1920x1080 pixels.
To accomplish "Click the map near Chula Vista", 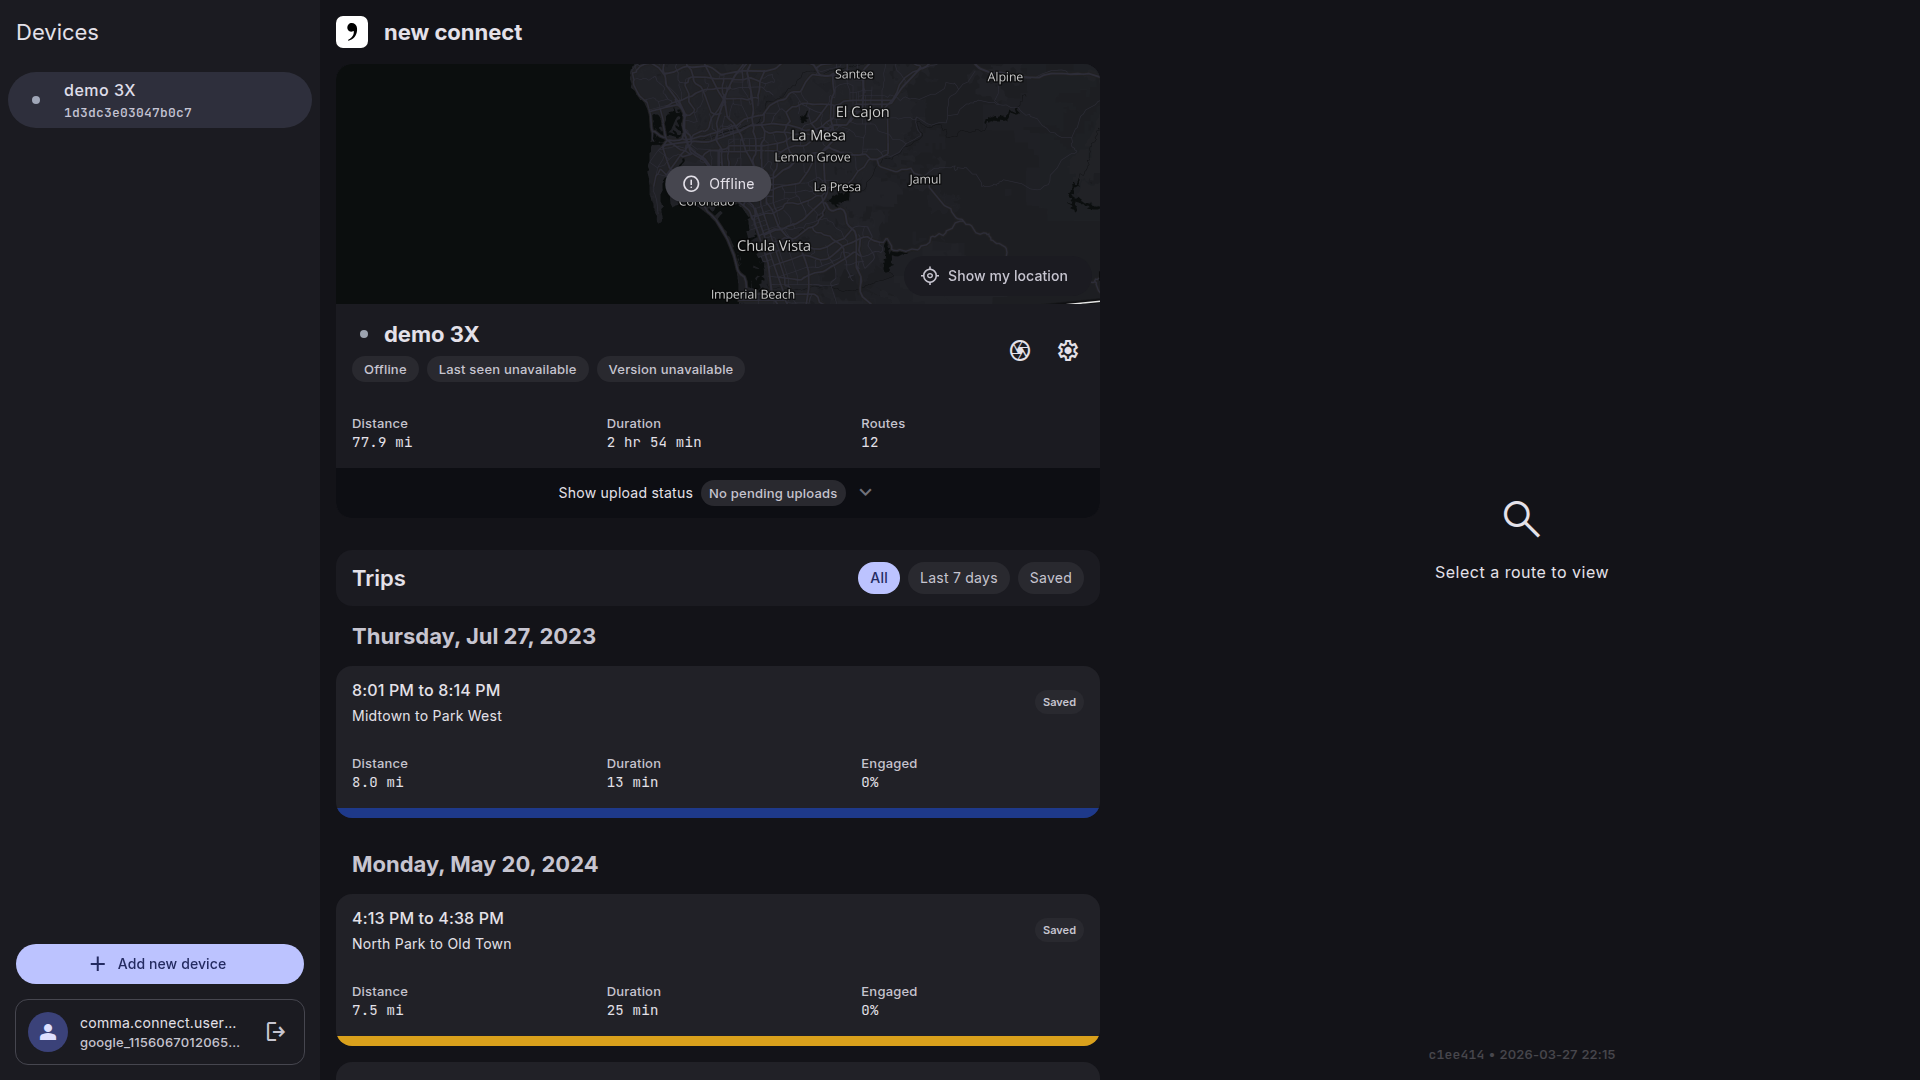I will click(773, 246).
